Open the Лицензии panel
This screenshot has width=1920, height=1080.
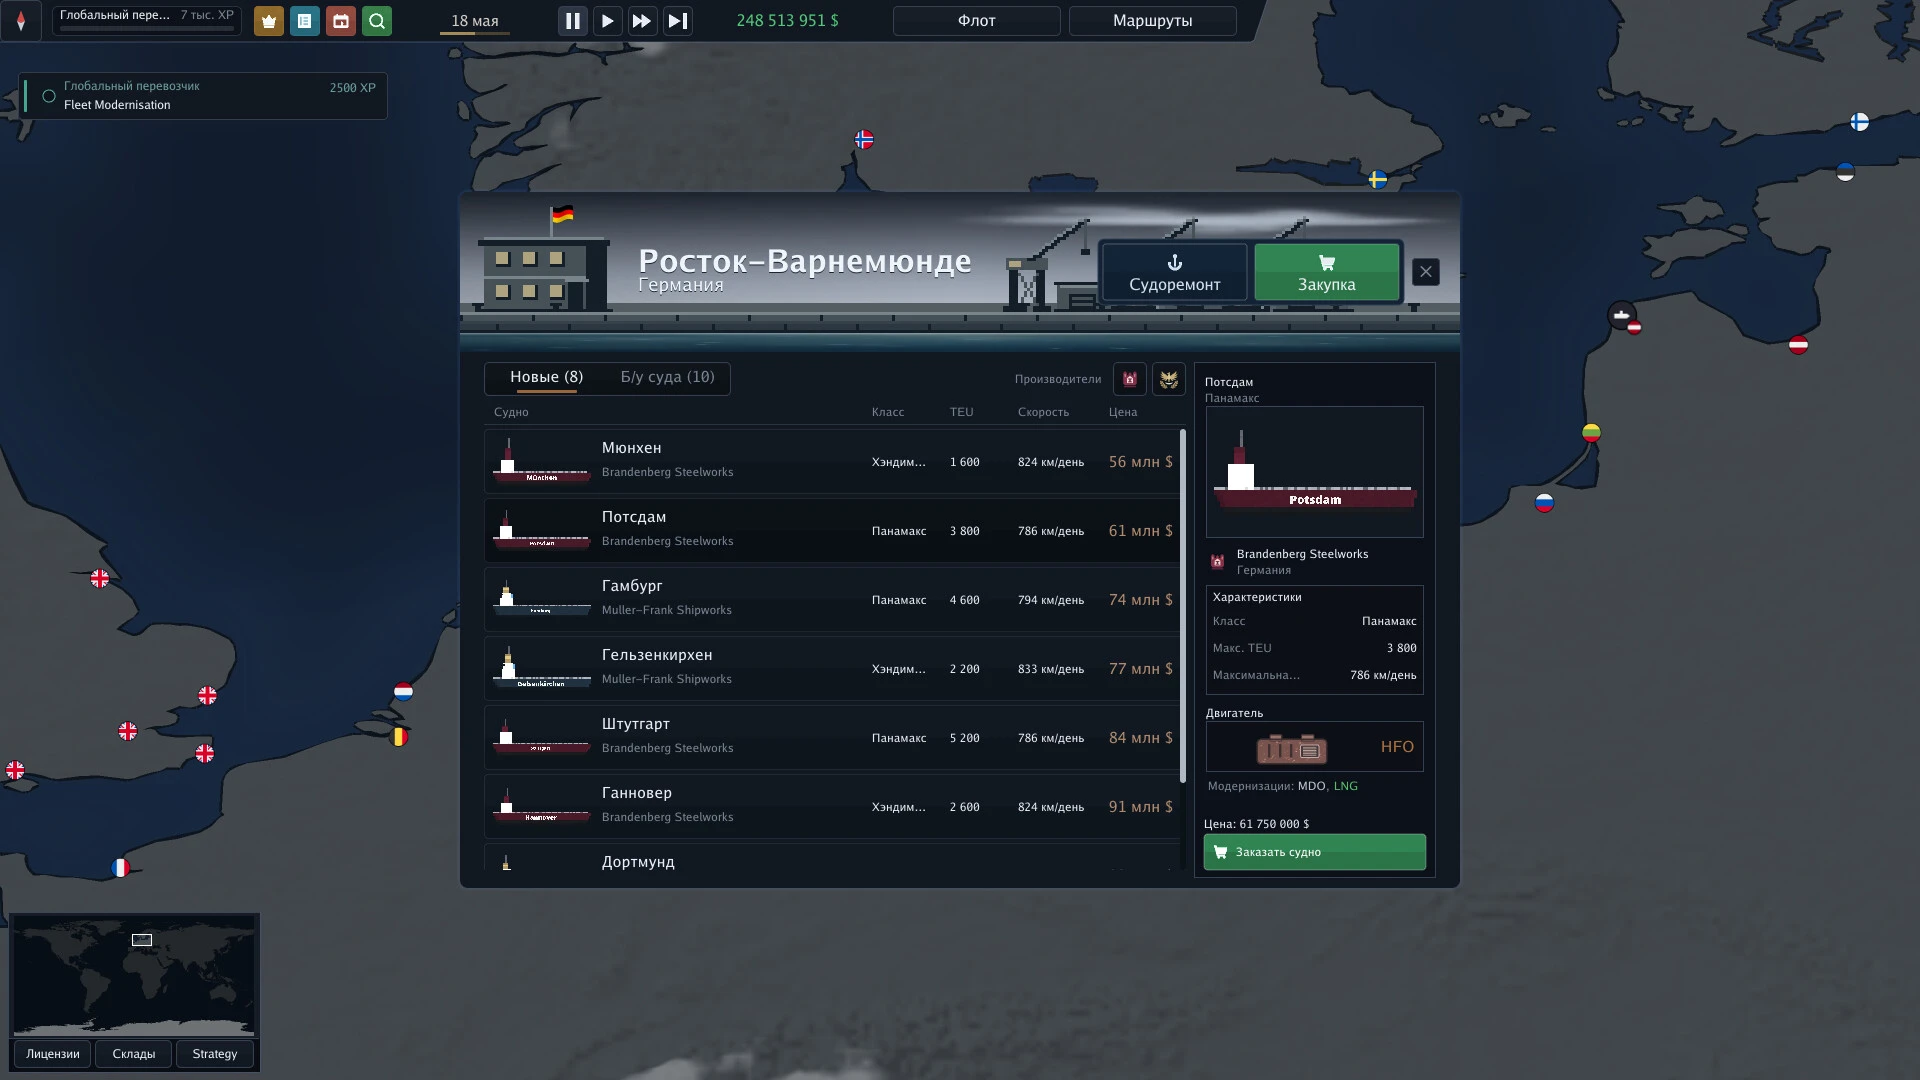tap(53, 1054)
